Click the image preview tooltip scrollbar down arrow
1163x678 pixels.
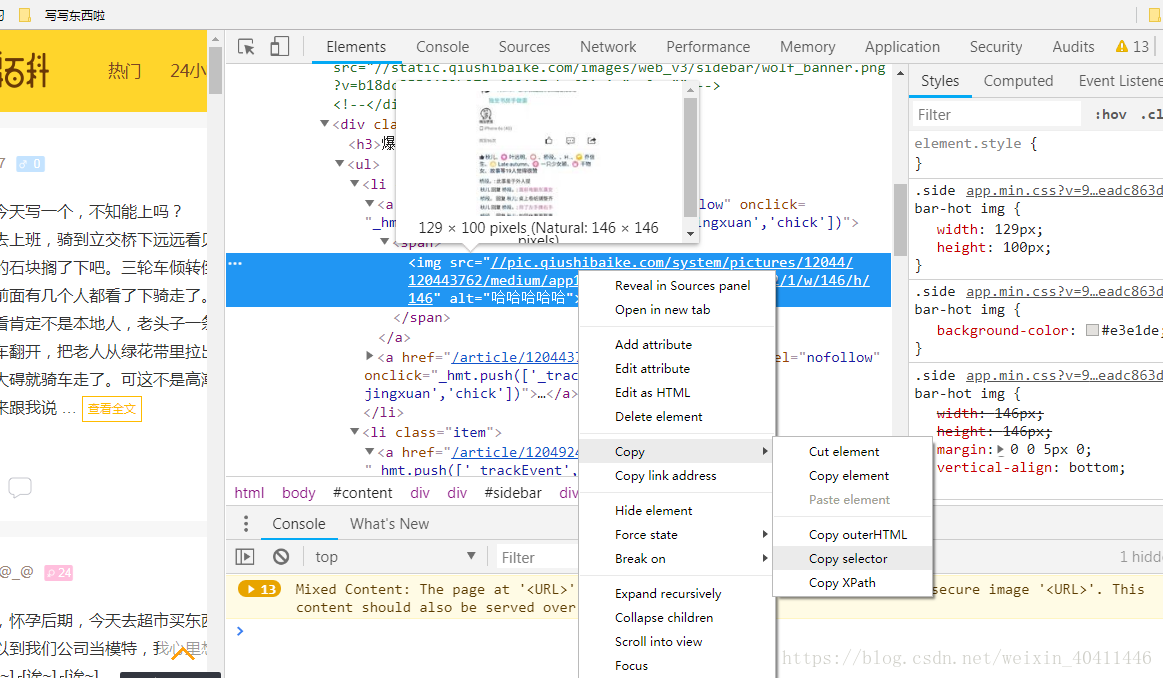(x=691, y=234)
